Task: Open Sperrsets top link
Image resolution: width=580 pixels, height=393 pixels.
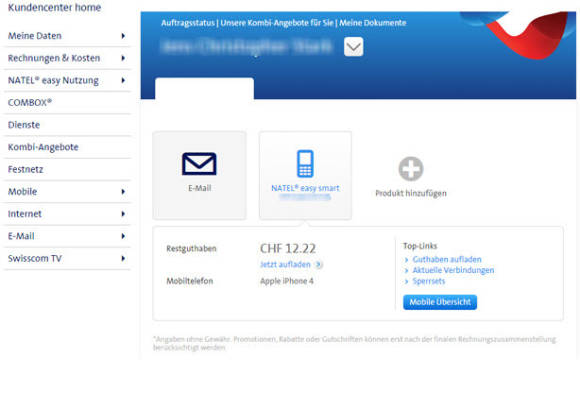Action: click(x=429, y=281)
